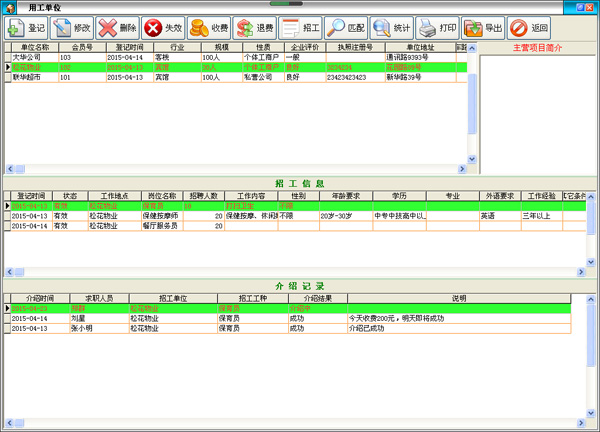The image size is (600, 432).
Task: Click the note 介绍已成功
Action: [x=366, y=328]
